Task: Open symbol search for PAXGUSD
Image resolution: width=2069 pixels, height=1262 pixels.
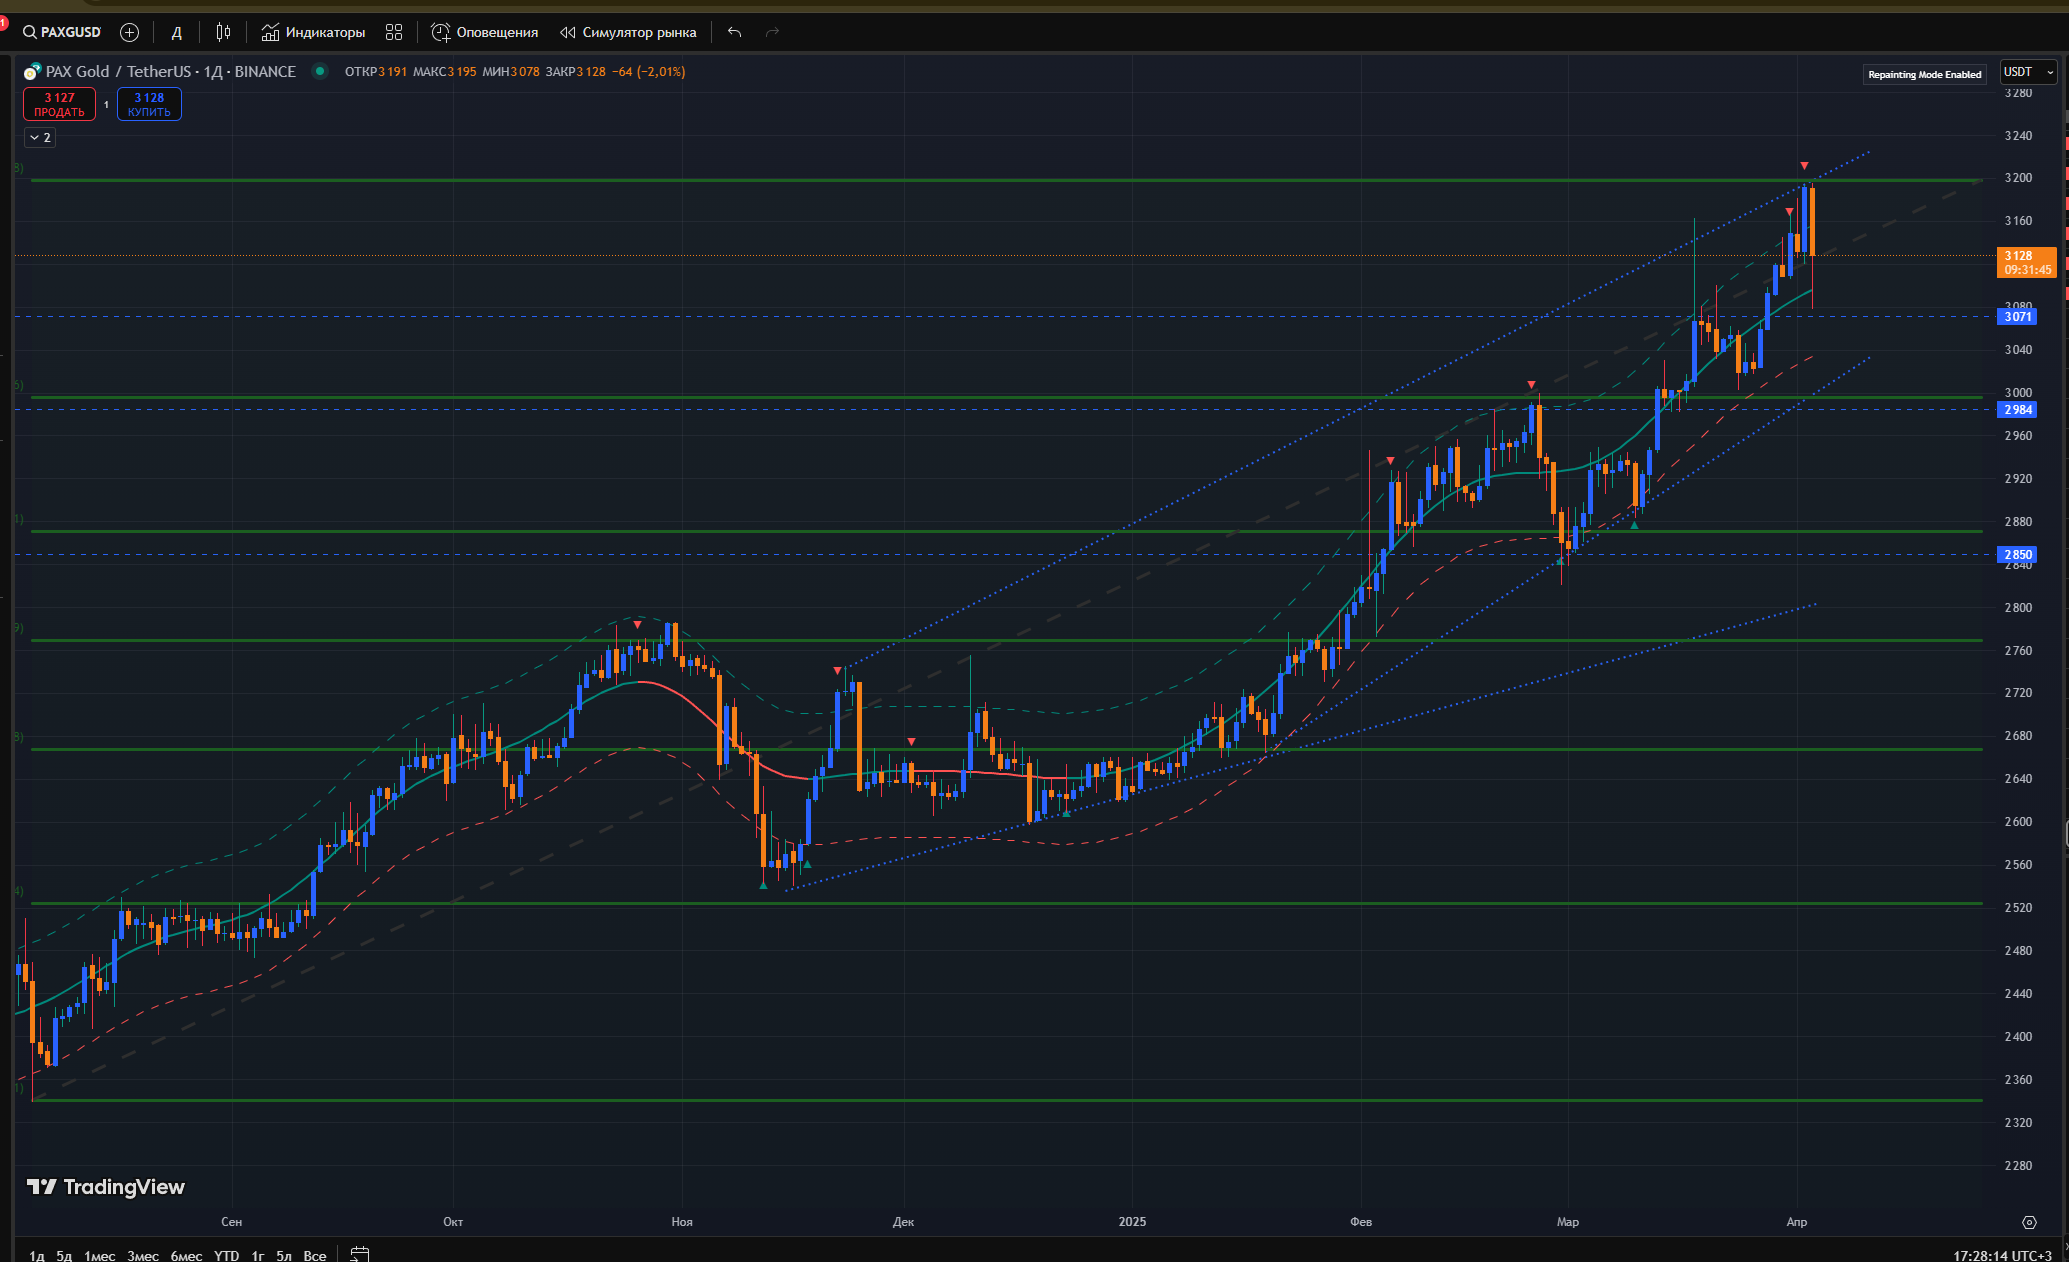Action: (62, 32)
